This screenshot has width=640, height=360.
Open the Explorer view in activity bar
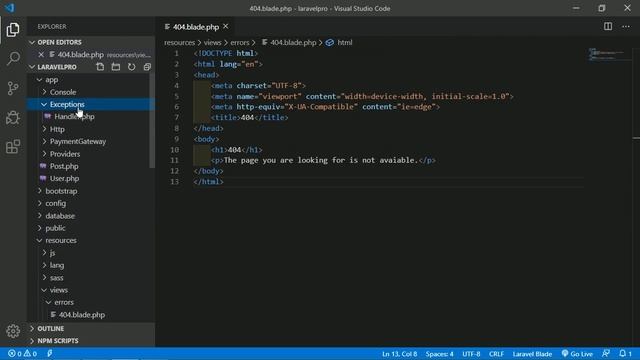click(x=13, y=30)
